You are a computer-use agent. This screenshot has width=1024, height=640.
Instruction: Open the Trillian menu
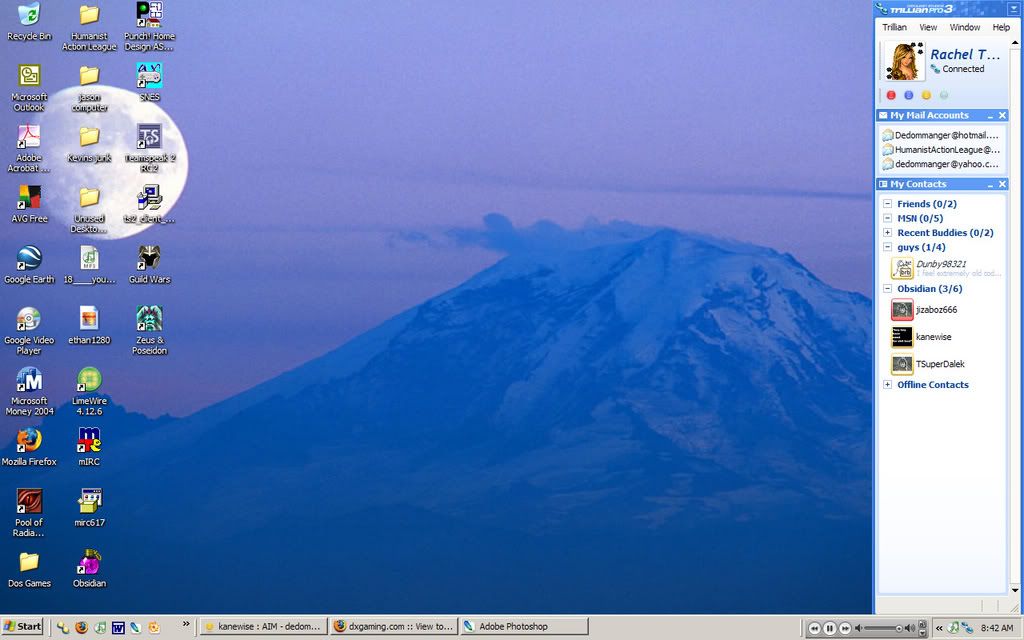[893, 27]
